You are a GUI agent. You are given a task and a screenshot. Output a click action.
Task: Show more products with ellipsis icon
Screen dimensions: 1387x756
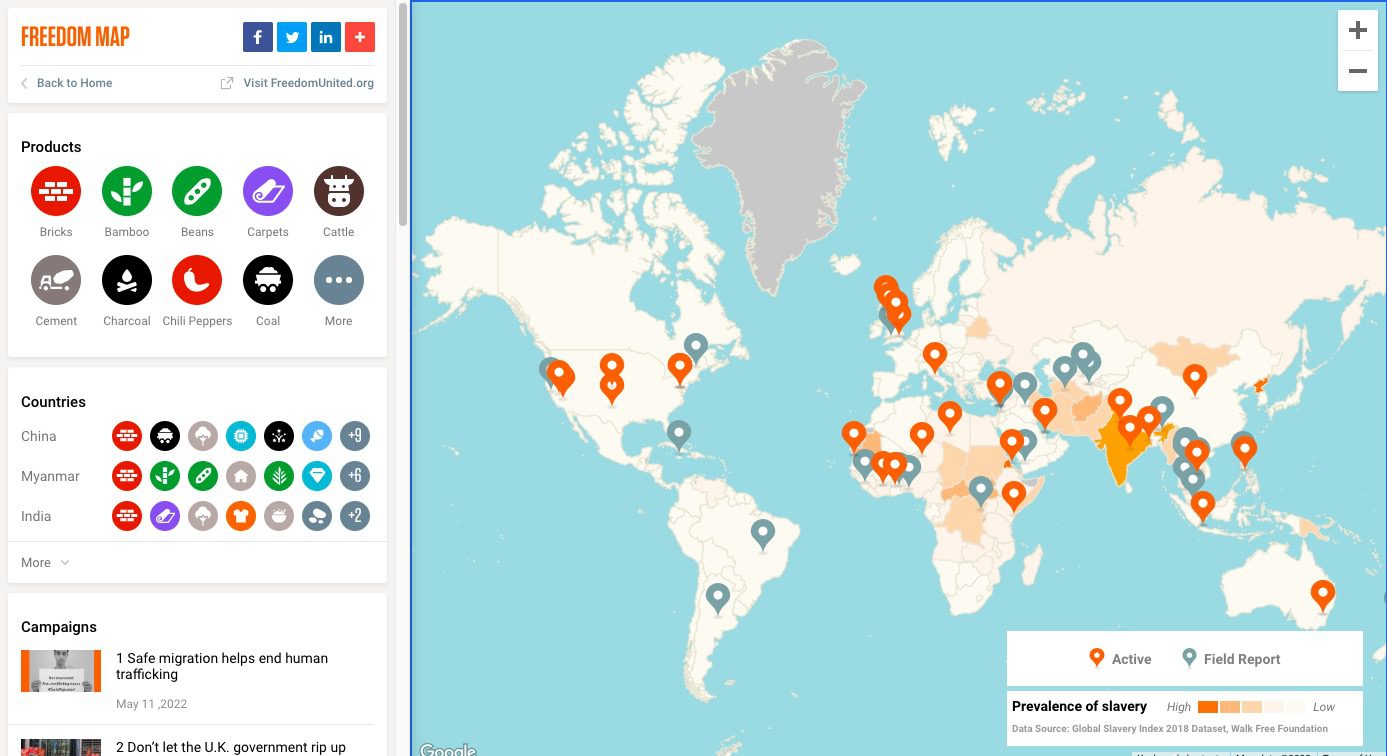(339, 280)
